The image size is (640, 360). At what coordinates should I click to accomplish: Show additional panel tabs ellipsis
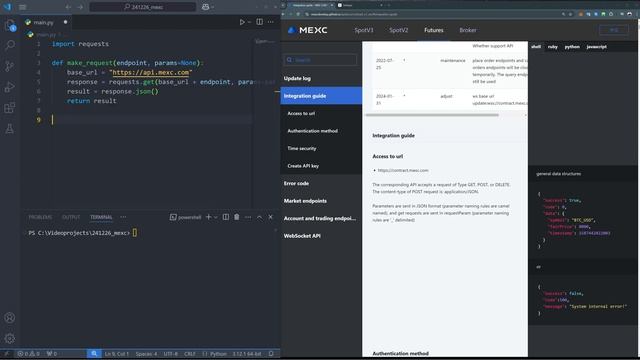coord(123,217)
